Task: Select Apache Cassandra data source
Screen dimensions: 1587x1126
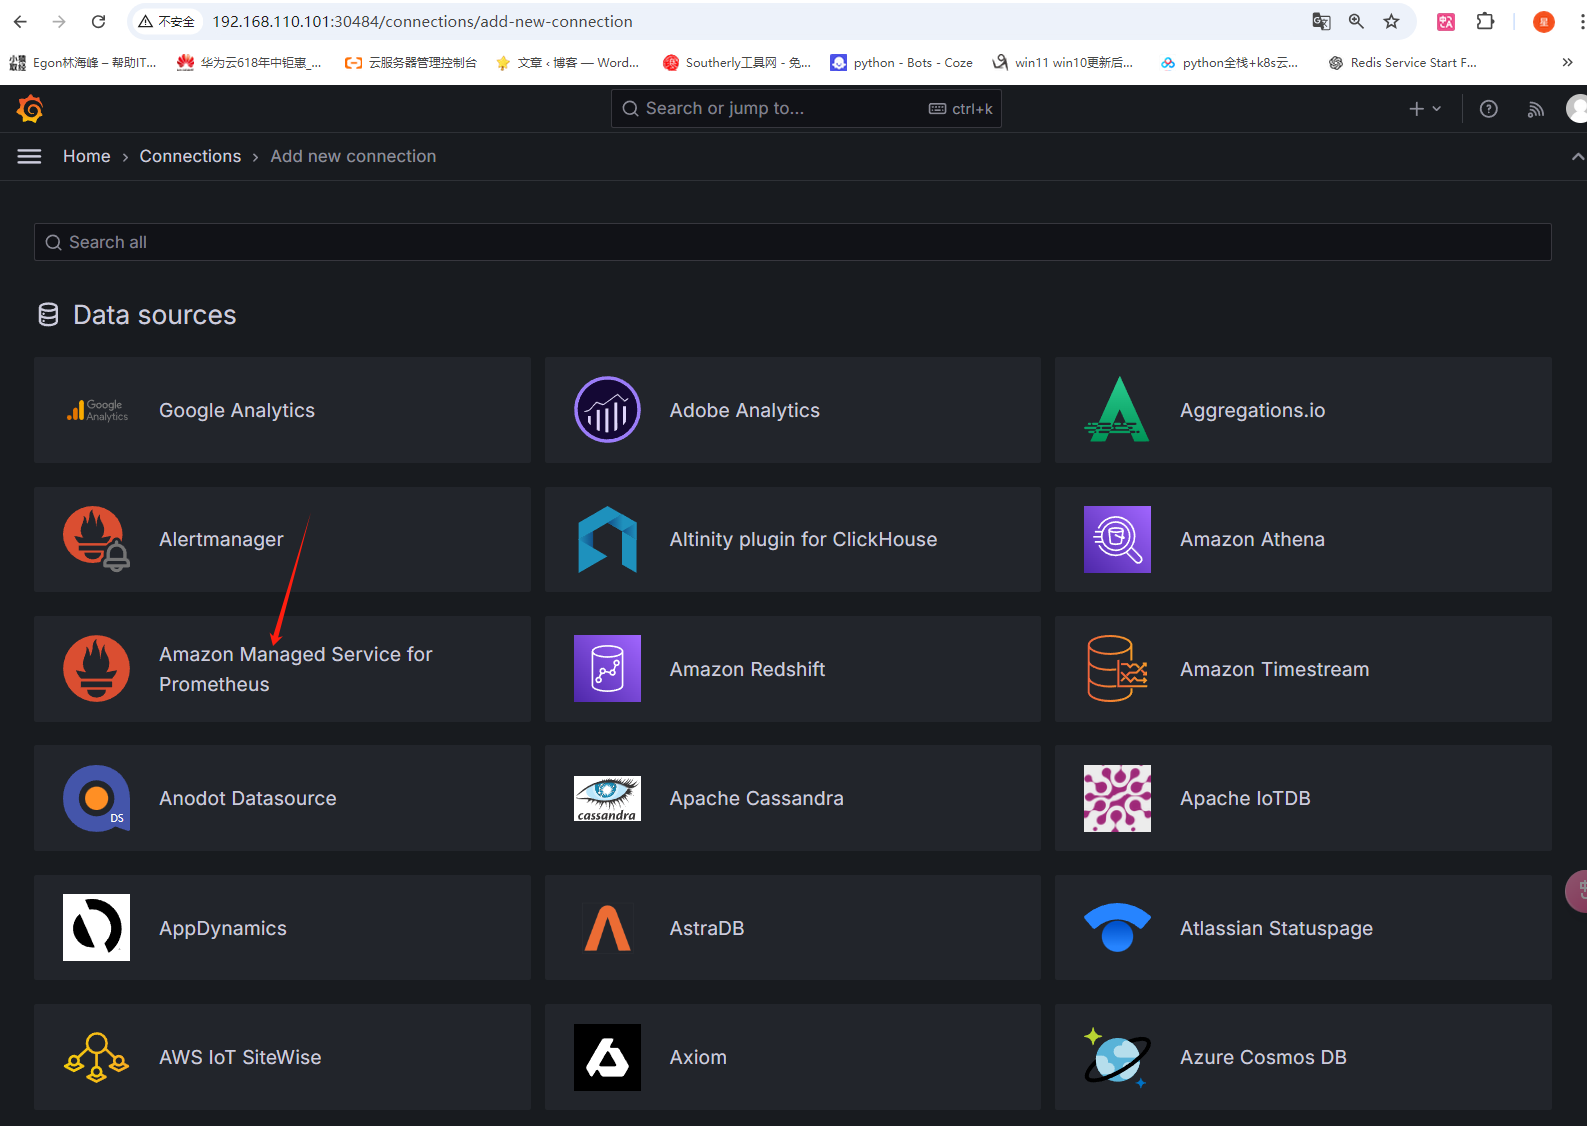Action: pos(792,798)
